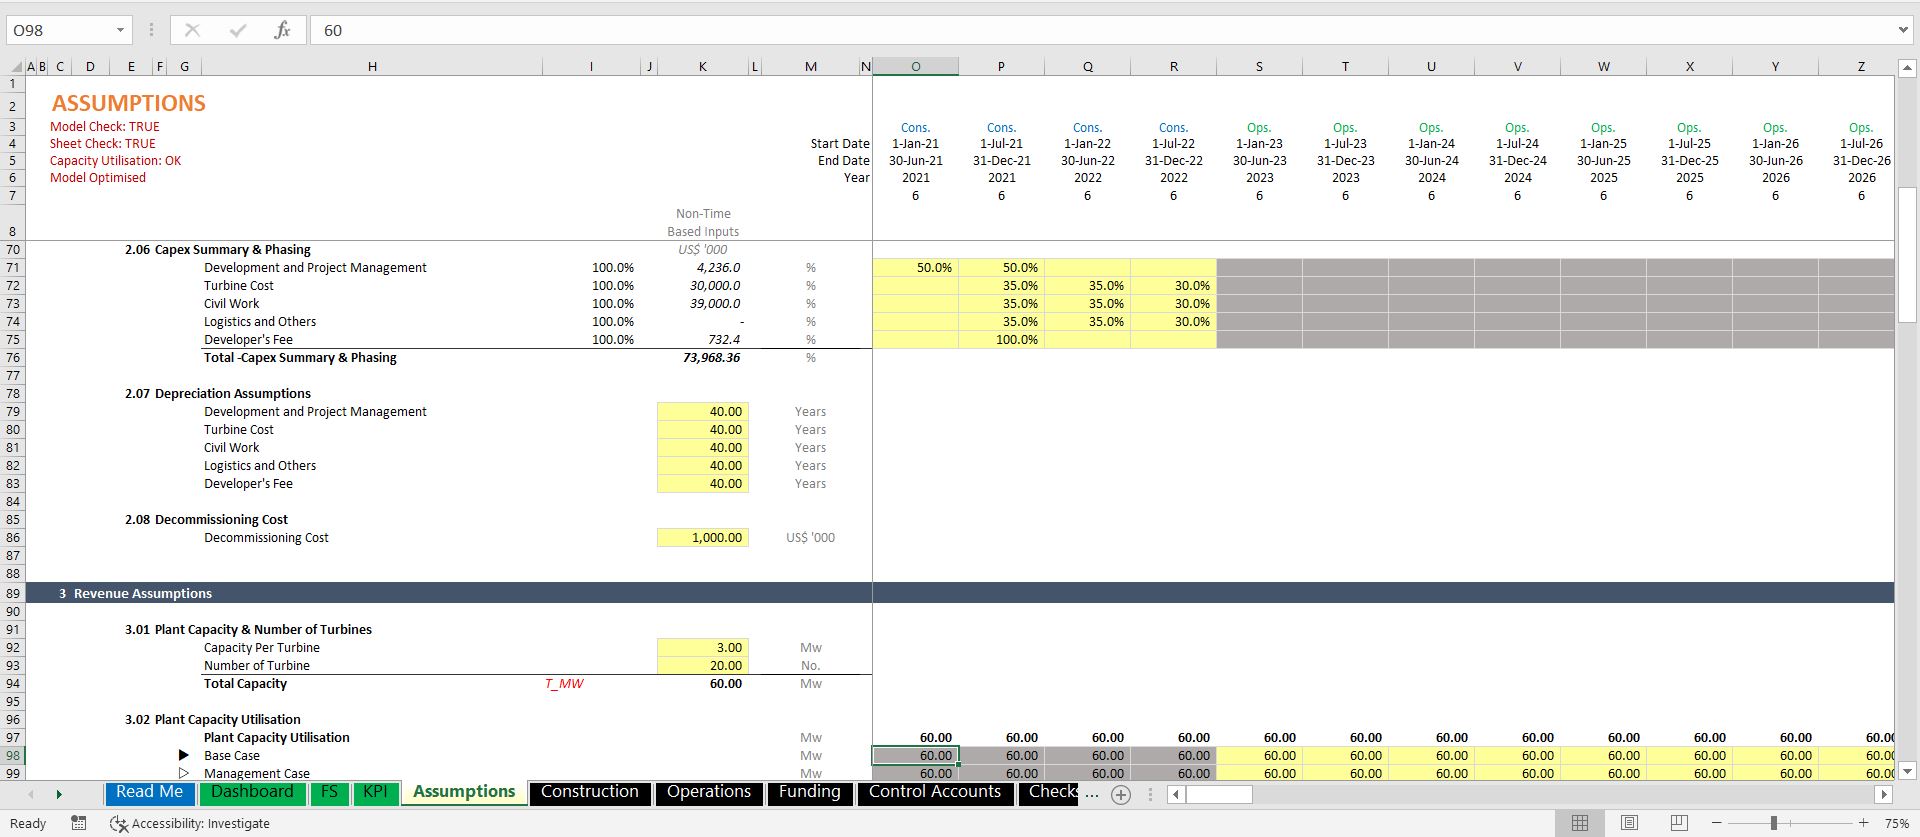This screenshot has height=837, width=1920.
Task: Expand the formula bar with chevron
Action: coord(1903,30)
